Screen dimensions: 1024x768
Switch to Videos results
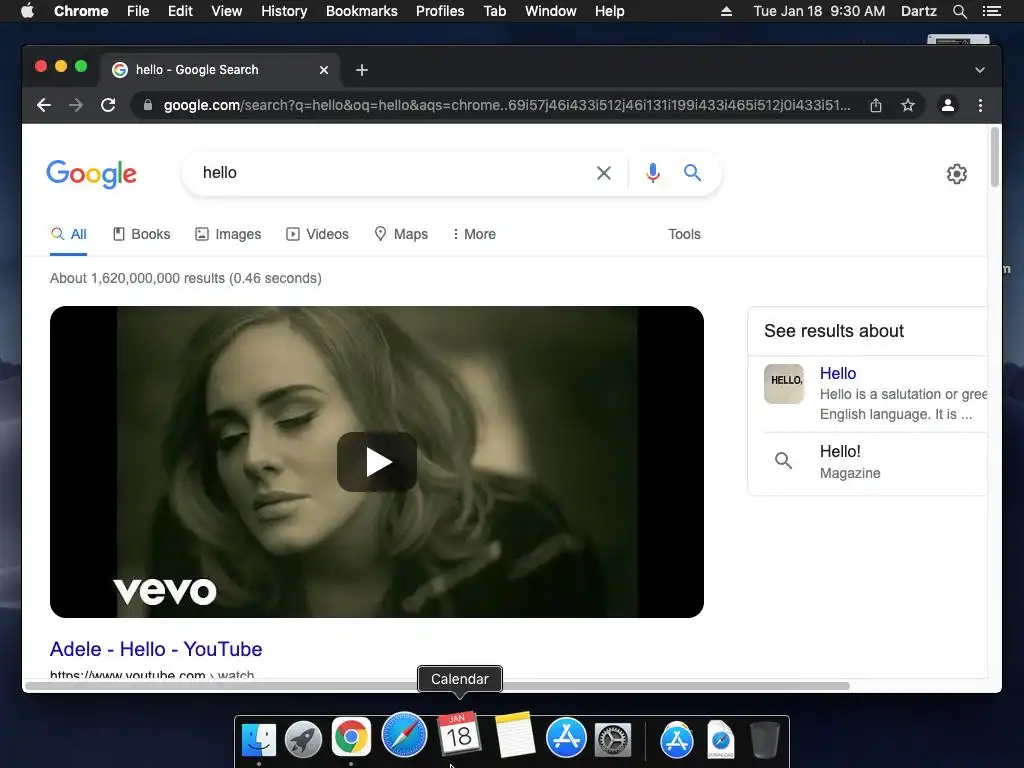tap(317, 234)
